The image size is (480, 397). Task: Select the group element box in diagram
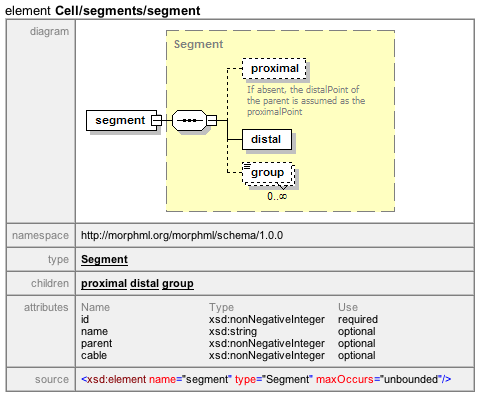(268, 174)
